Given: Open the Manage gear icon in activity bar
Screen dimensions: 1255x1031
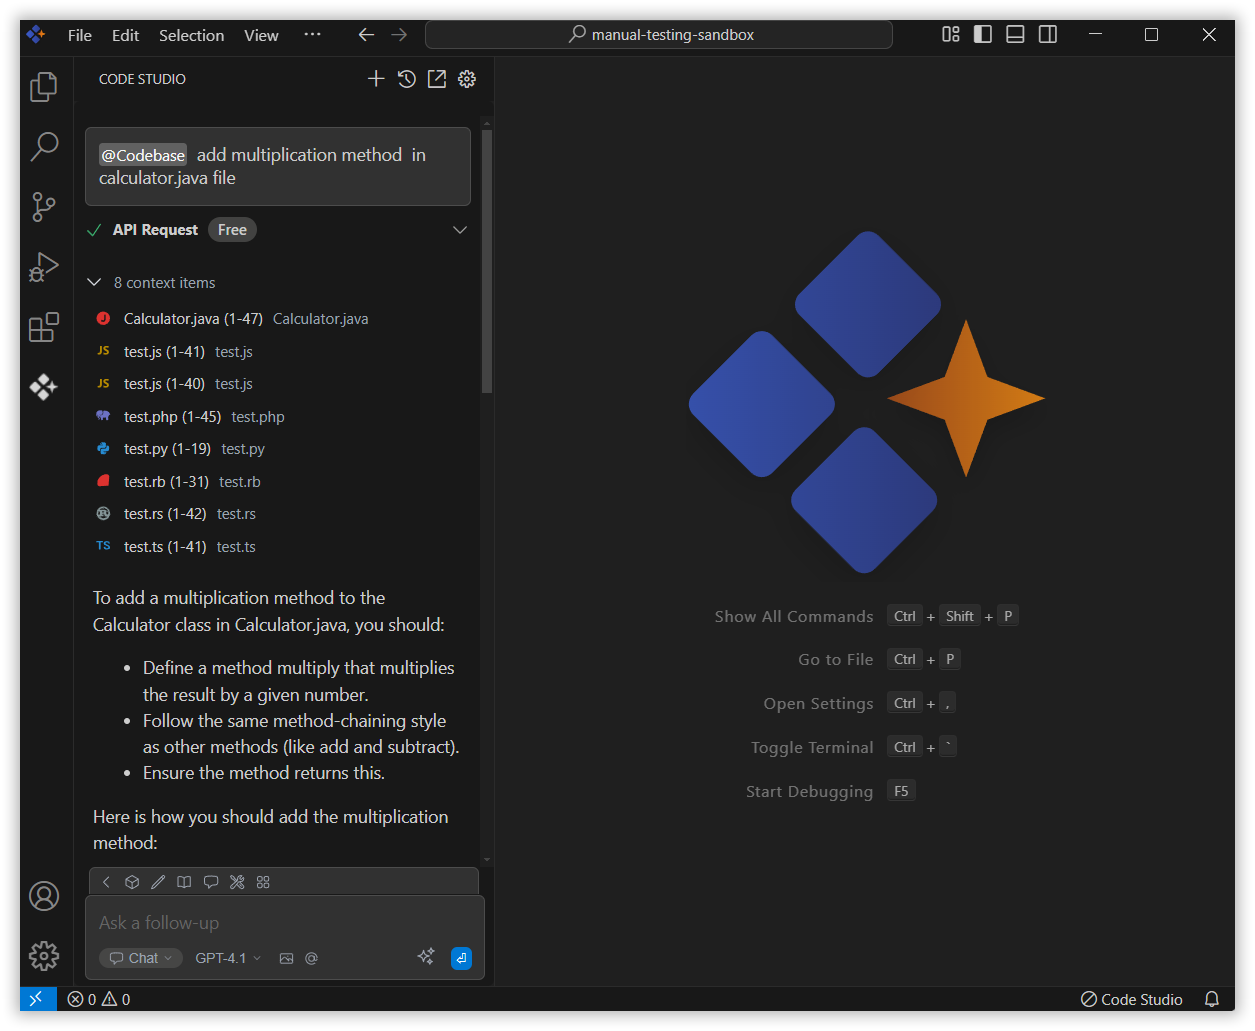Looking at the screenshot, I should pyautogui.click(x=44, y=956).
